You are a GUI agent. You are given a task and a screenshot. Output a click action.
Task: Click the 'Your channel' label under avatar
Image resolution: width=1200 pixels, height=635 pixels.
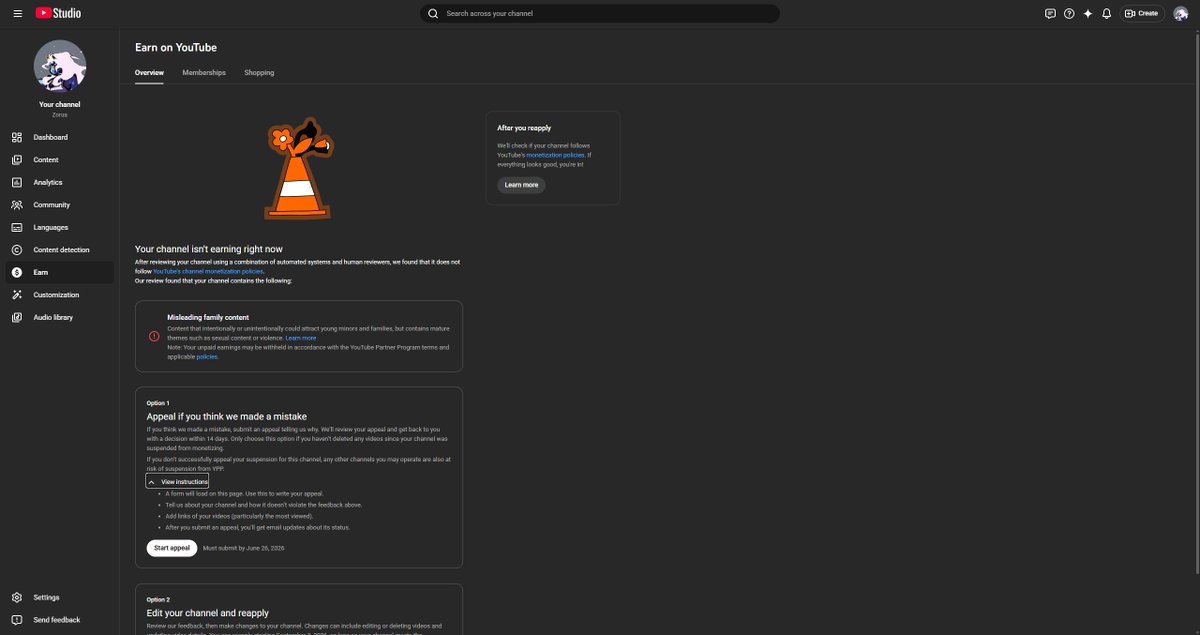[60, 104]
